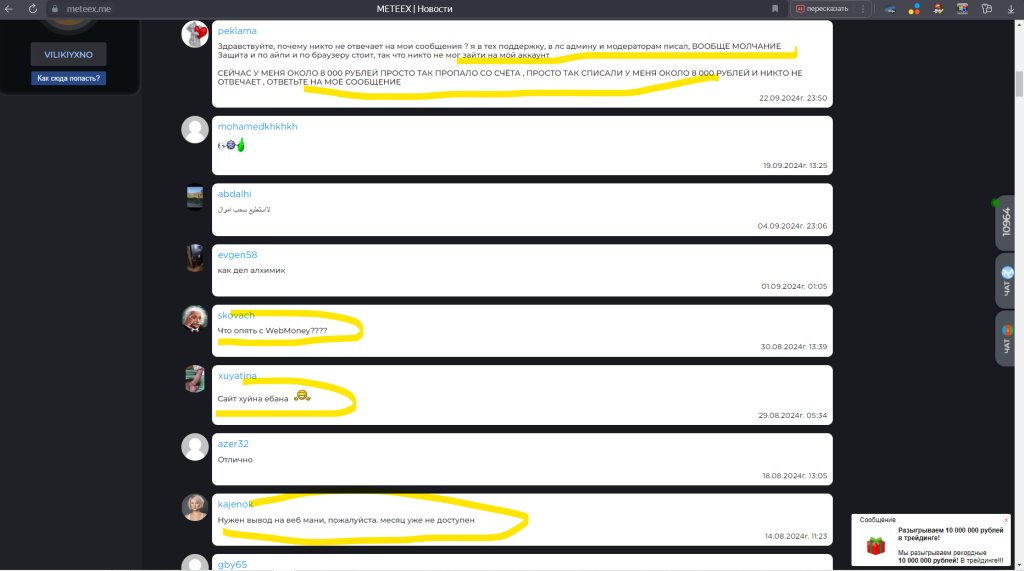This screenshot has width=1024, height=571.
Task: Bookmark this page using bookmark icon
Action: 775,9
